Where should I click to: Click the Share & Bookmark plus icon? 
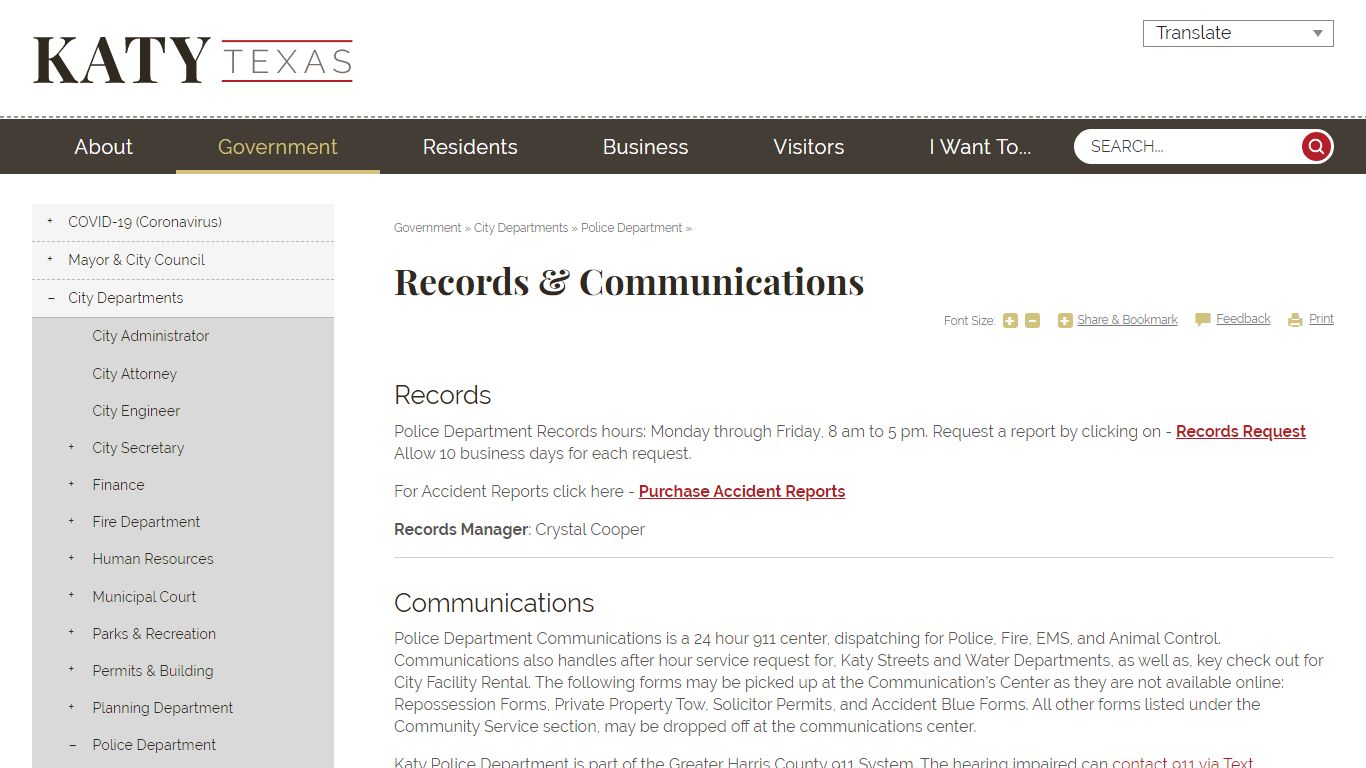[x=1065, y=321]
